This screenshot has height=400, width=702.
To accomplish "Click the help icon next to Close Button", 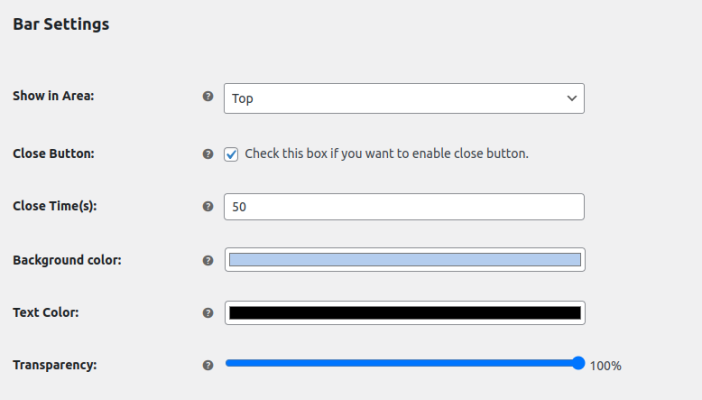I will point(208,154).
